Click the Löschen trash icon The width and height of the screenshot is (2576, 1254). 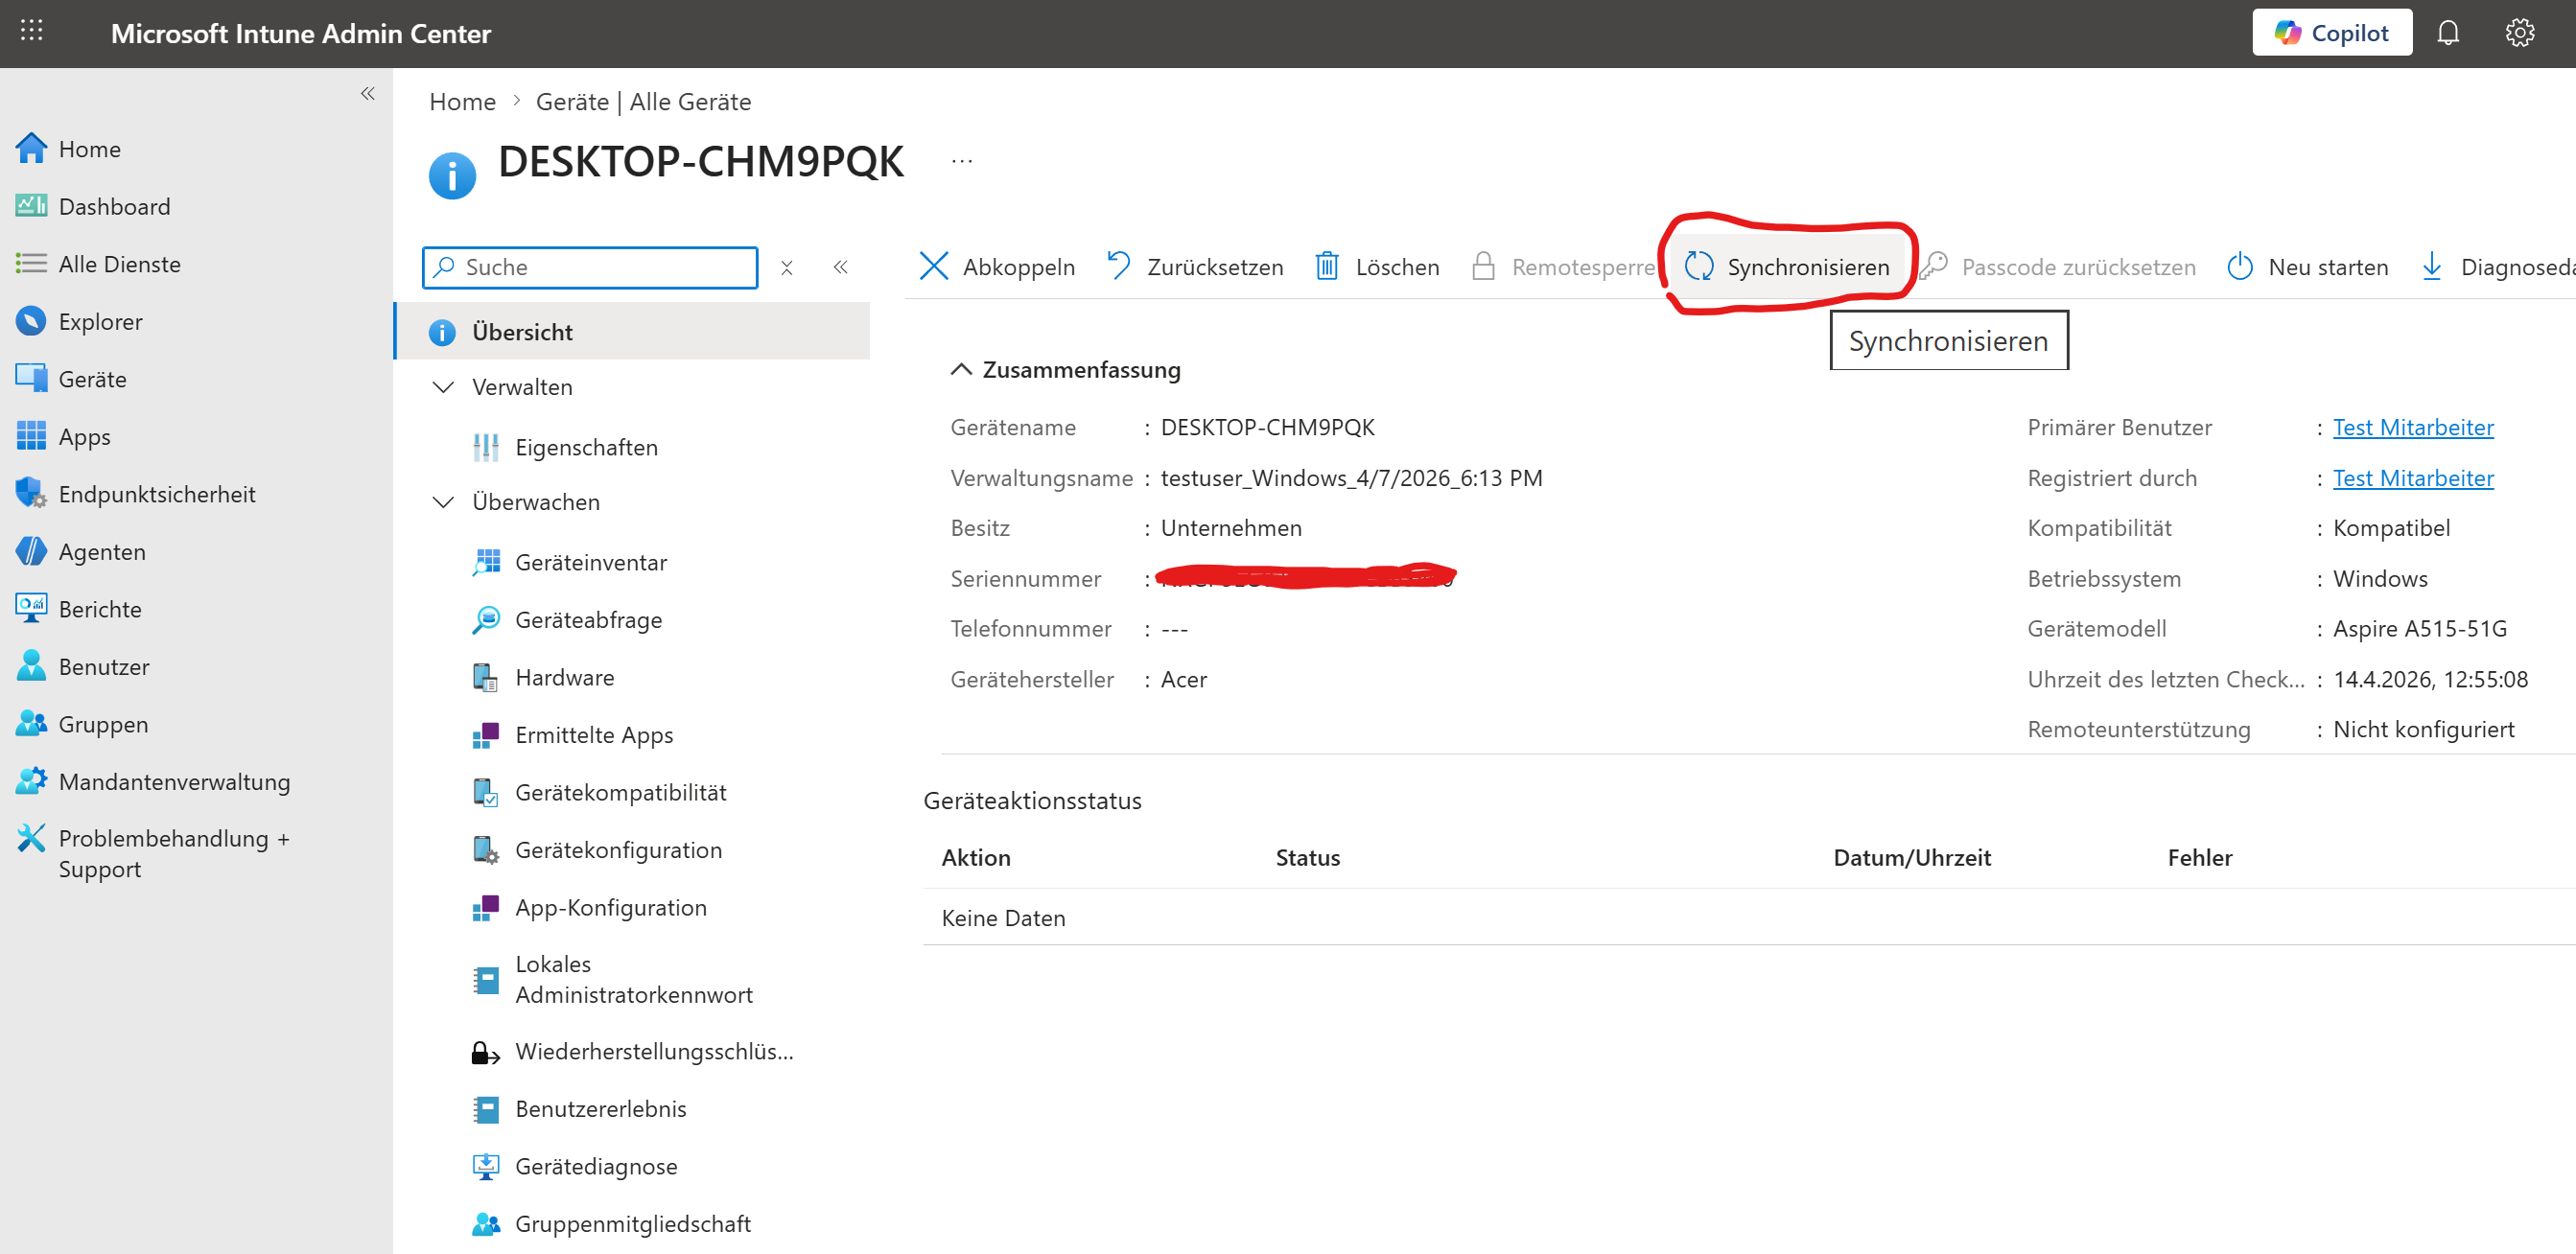click(1326, 266)
